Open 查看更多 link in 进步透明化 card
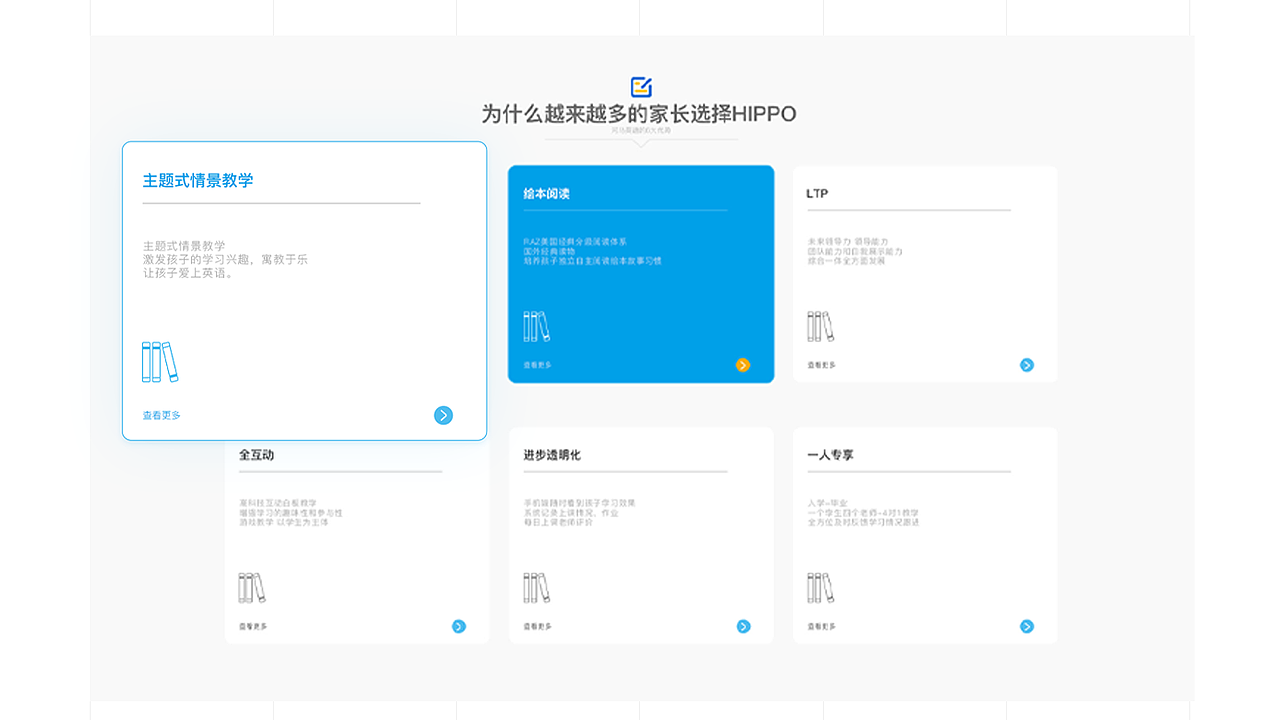The image size is (1280, 720). point(538,626)
